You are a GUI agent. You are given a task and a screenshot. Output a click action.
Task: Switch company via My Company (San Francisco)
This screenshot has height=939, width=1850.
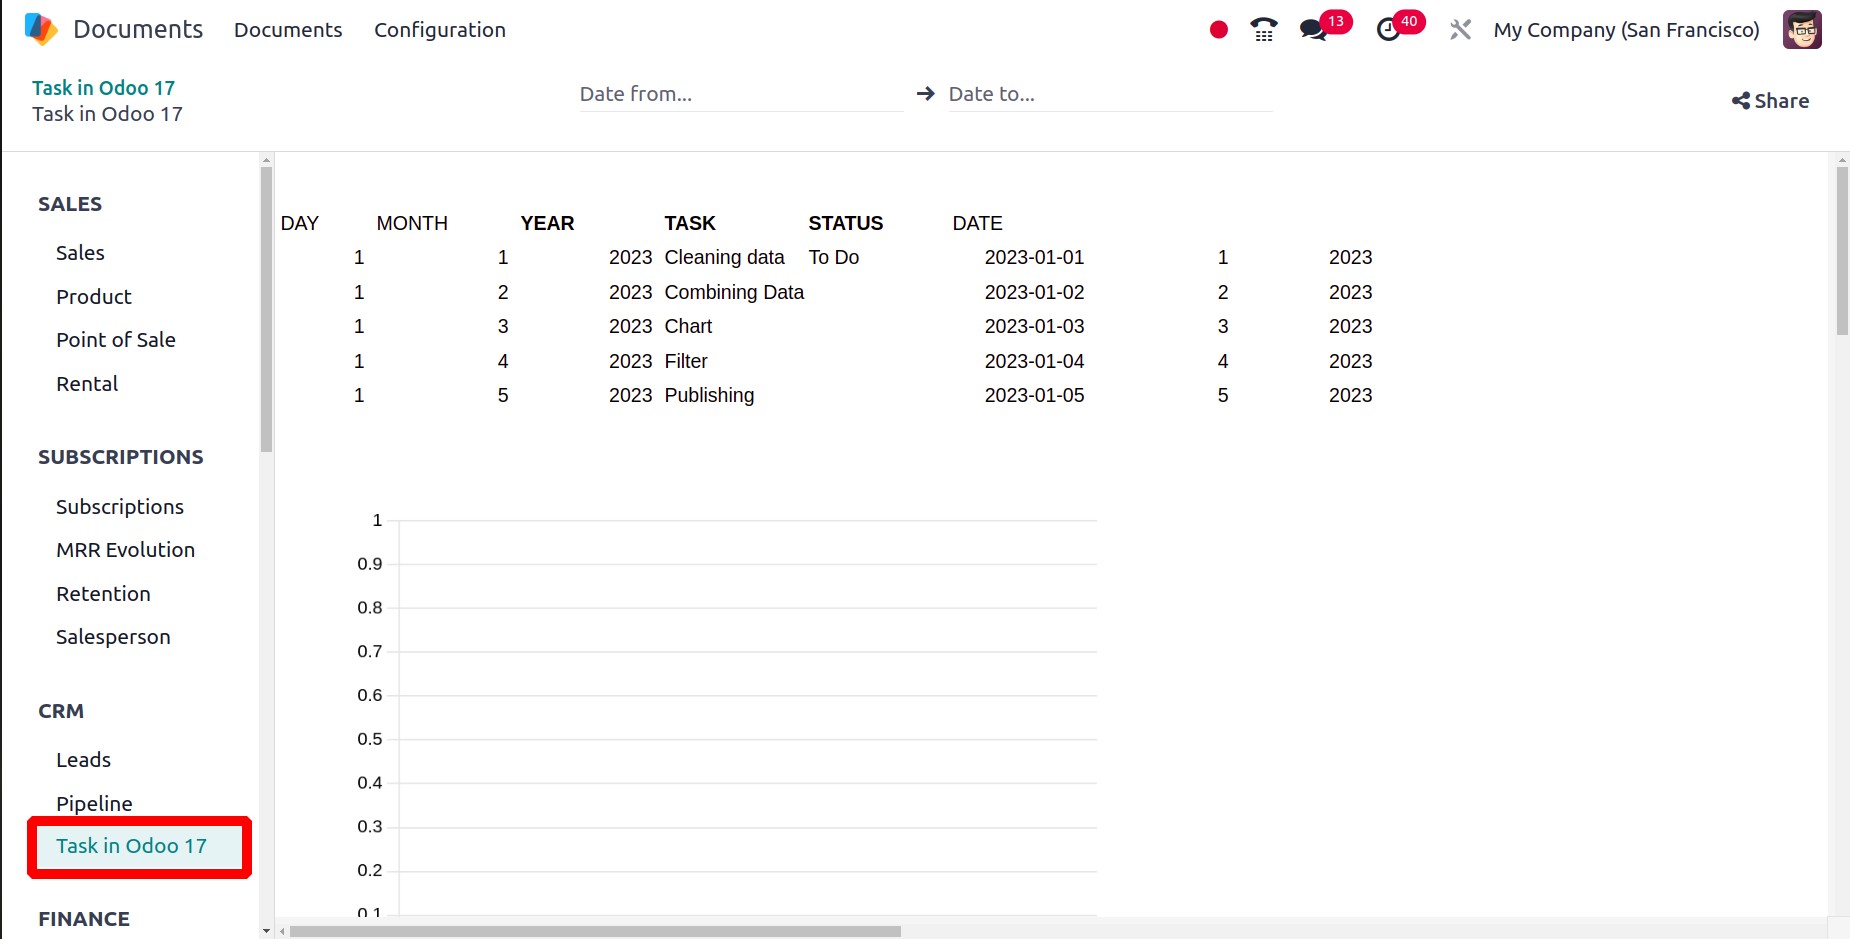click(x=1626, y=30)
